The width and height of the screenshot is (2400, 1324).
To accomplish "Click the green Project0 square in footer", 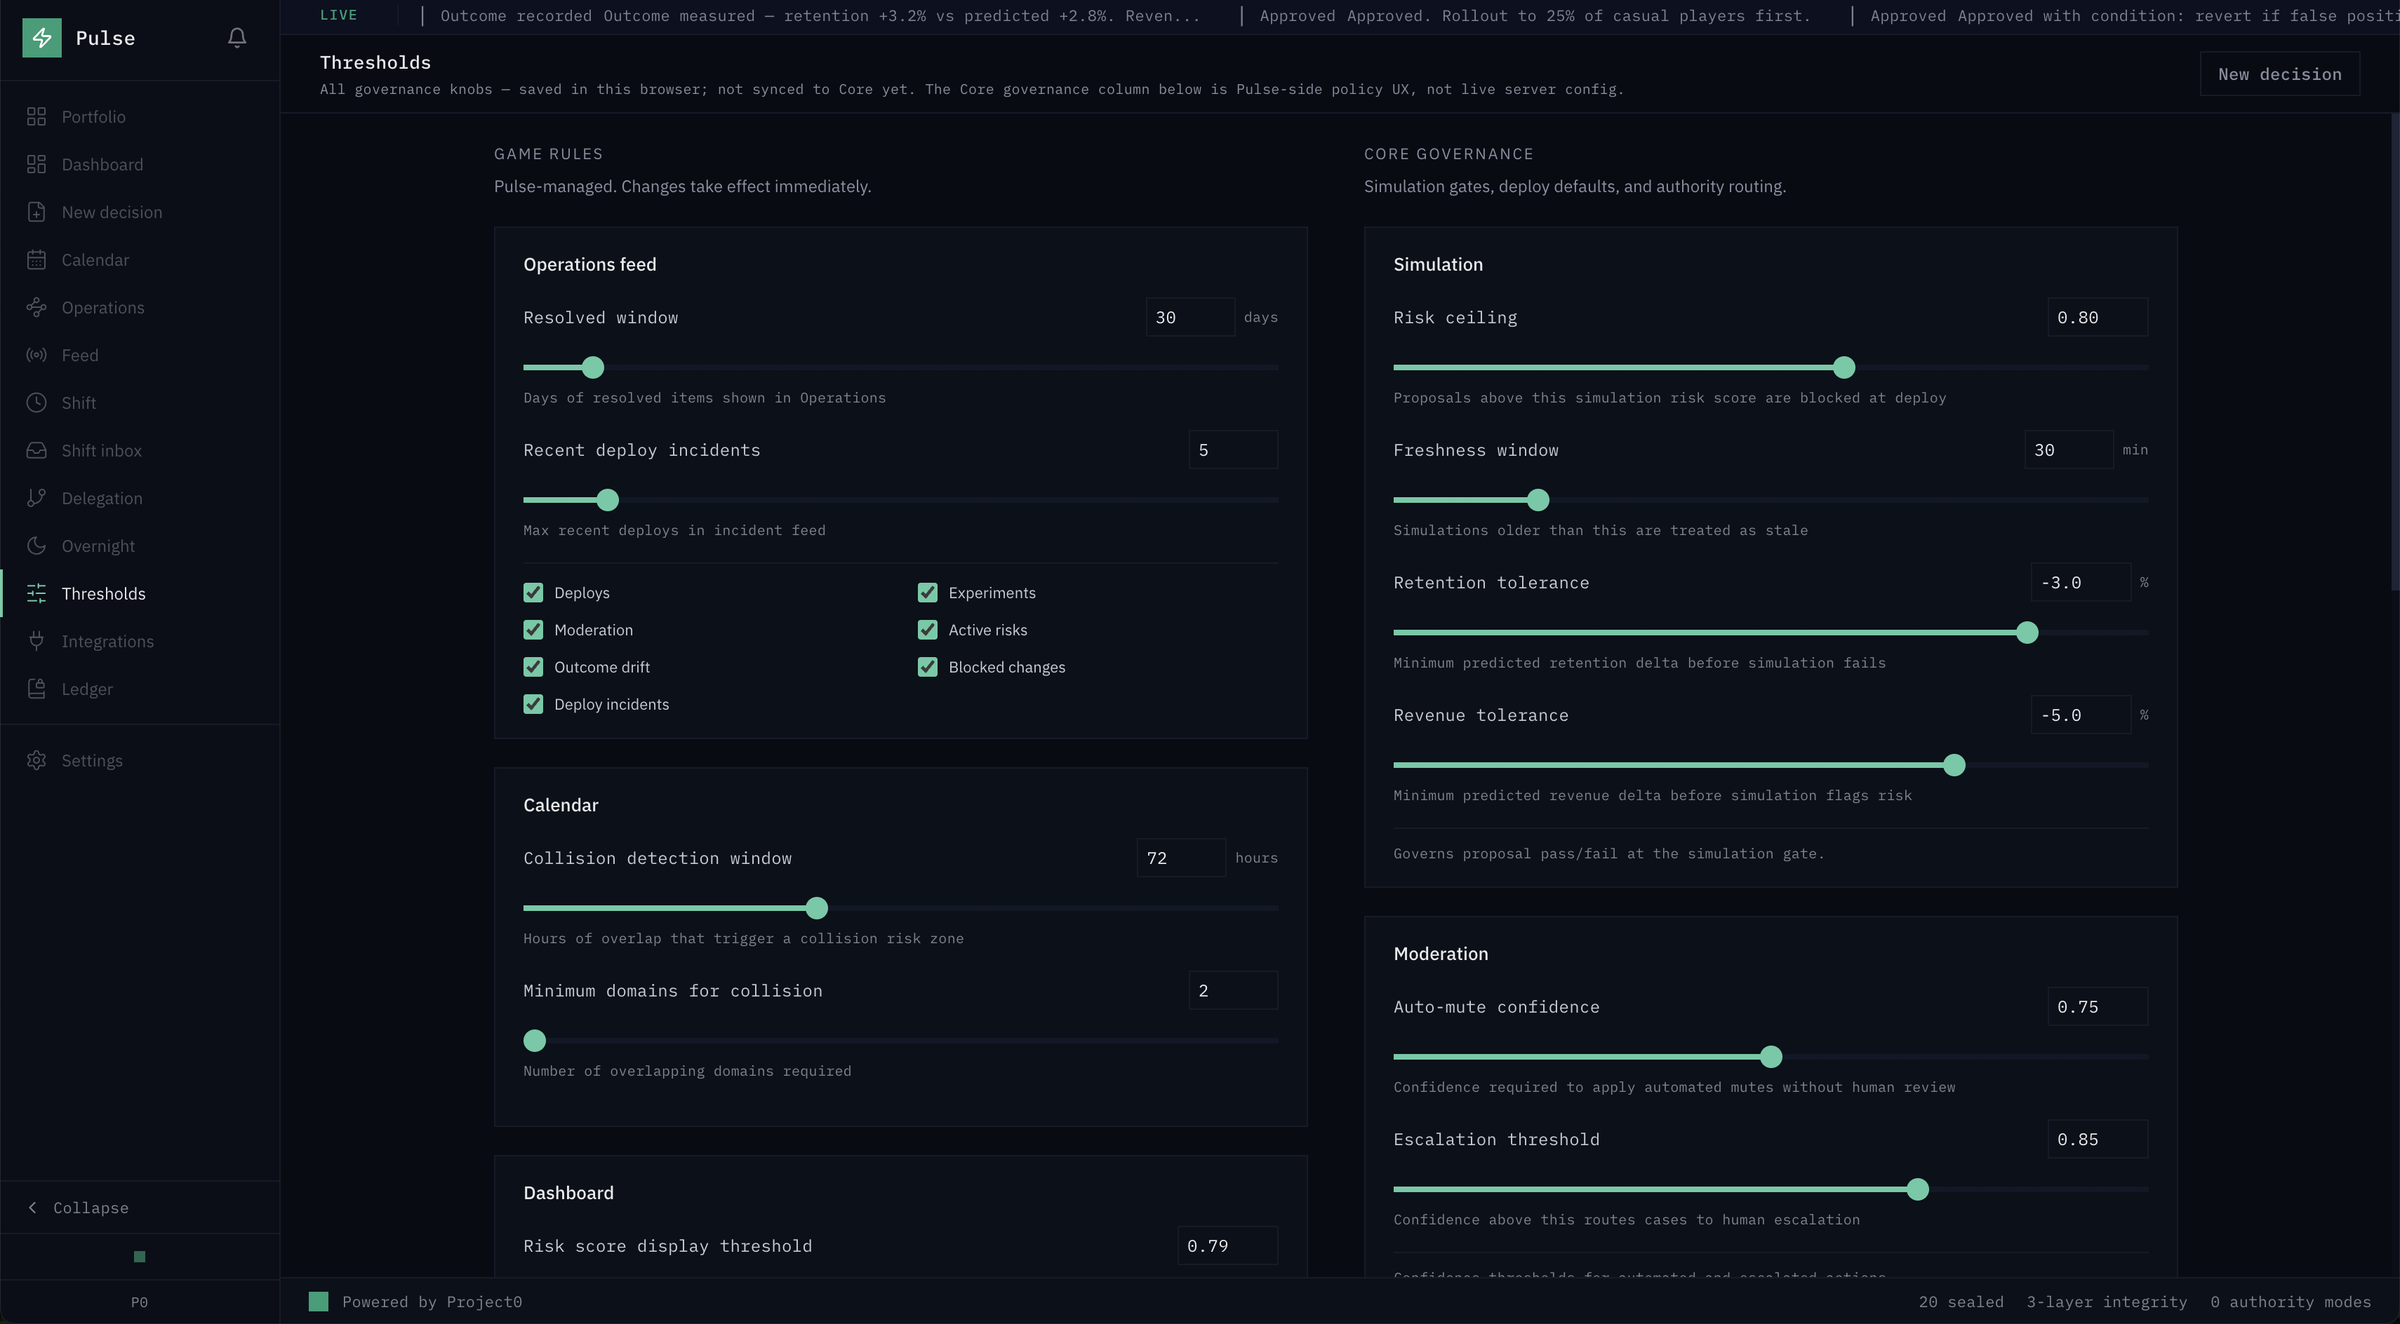I will (x=318, y=1302).
